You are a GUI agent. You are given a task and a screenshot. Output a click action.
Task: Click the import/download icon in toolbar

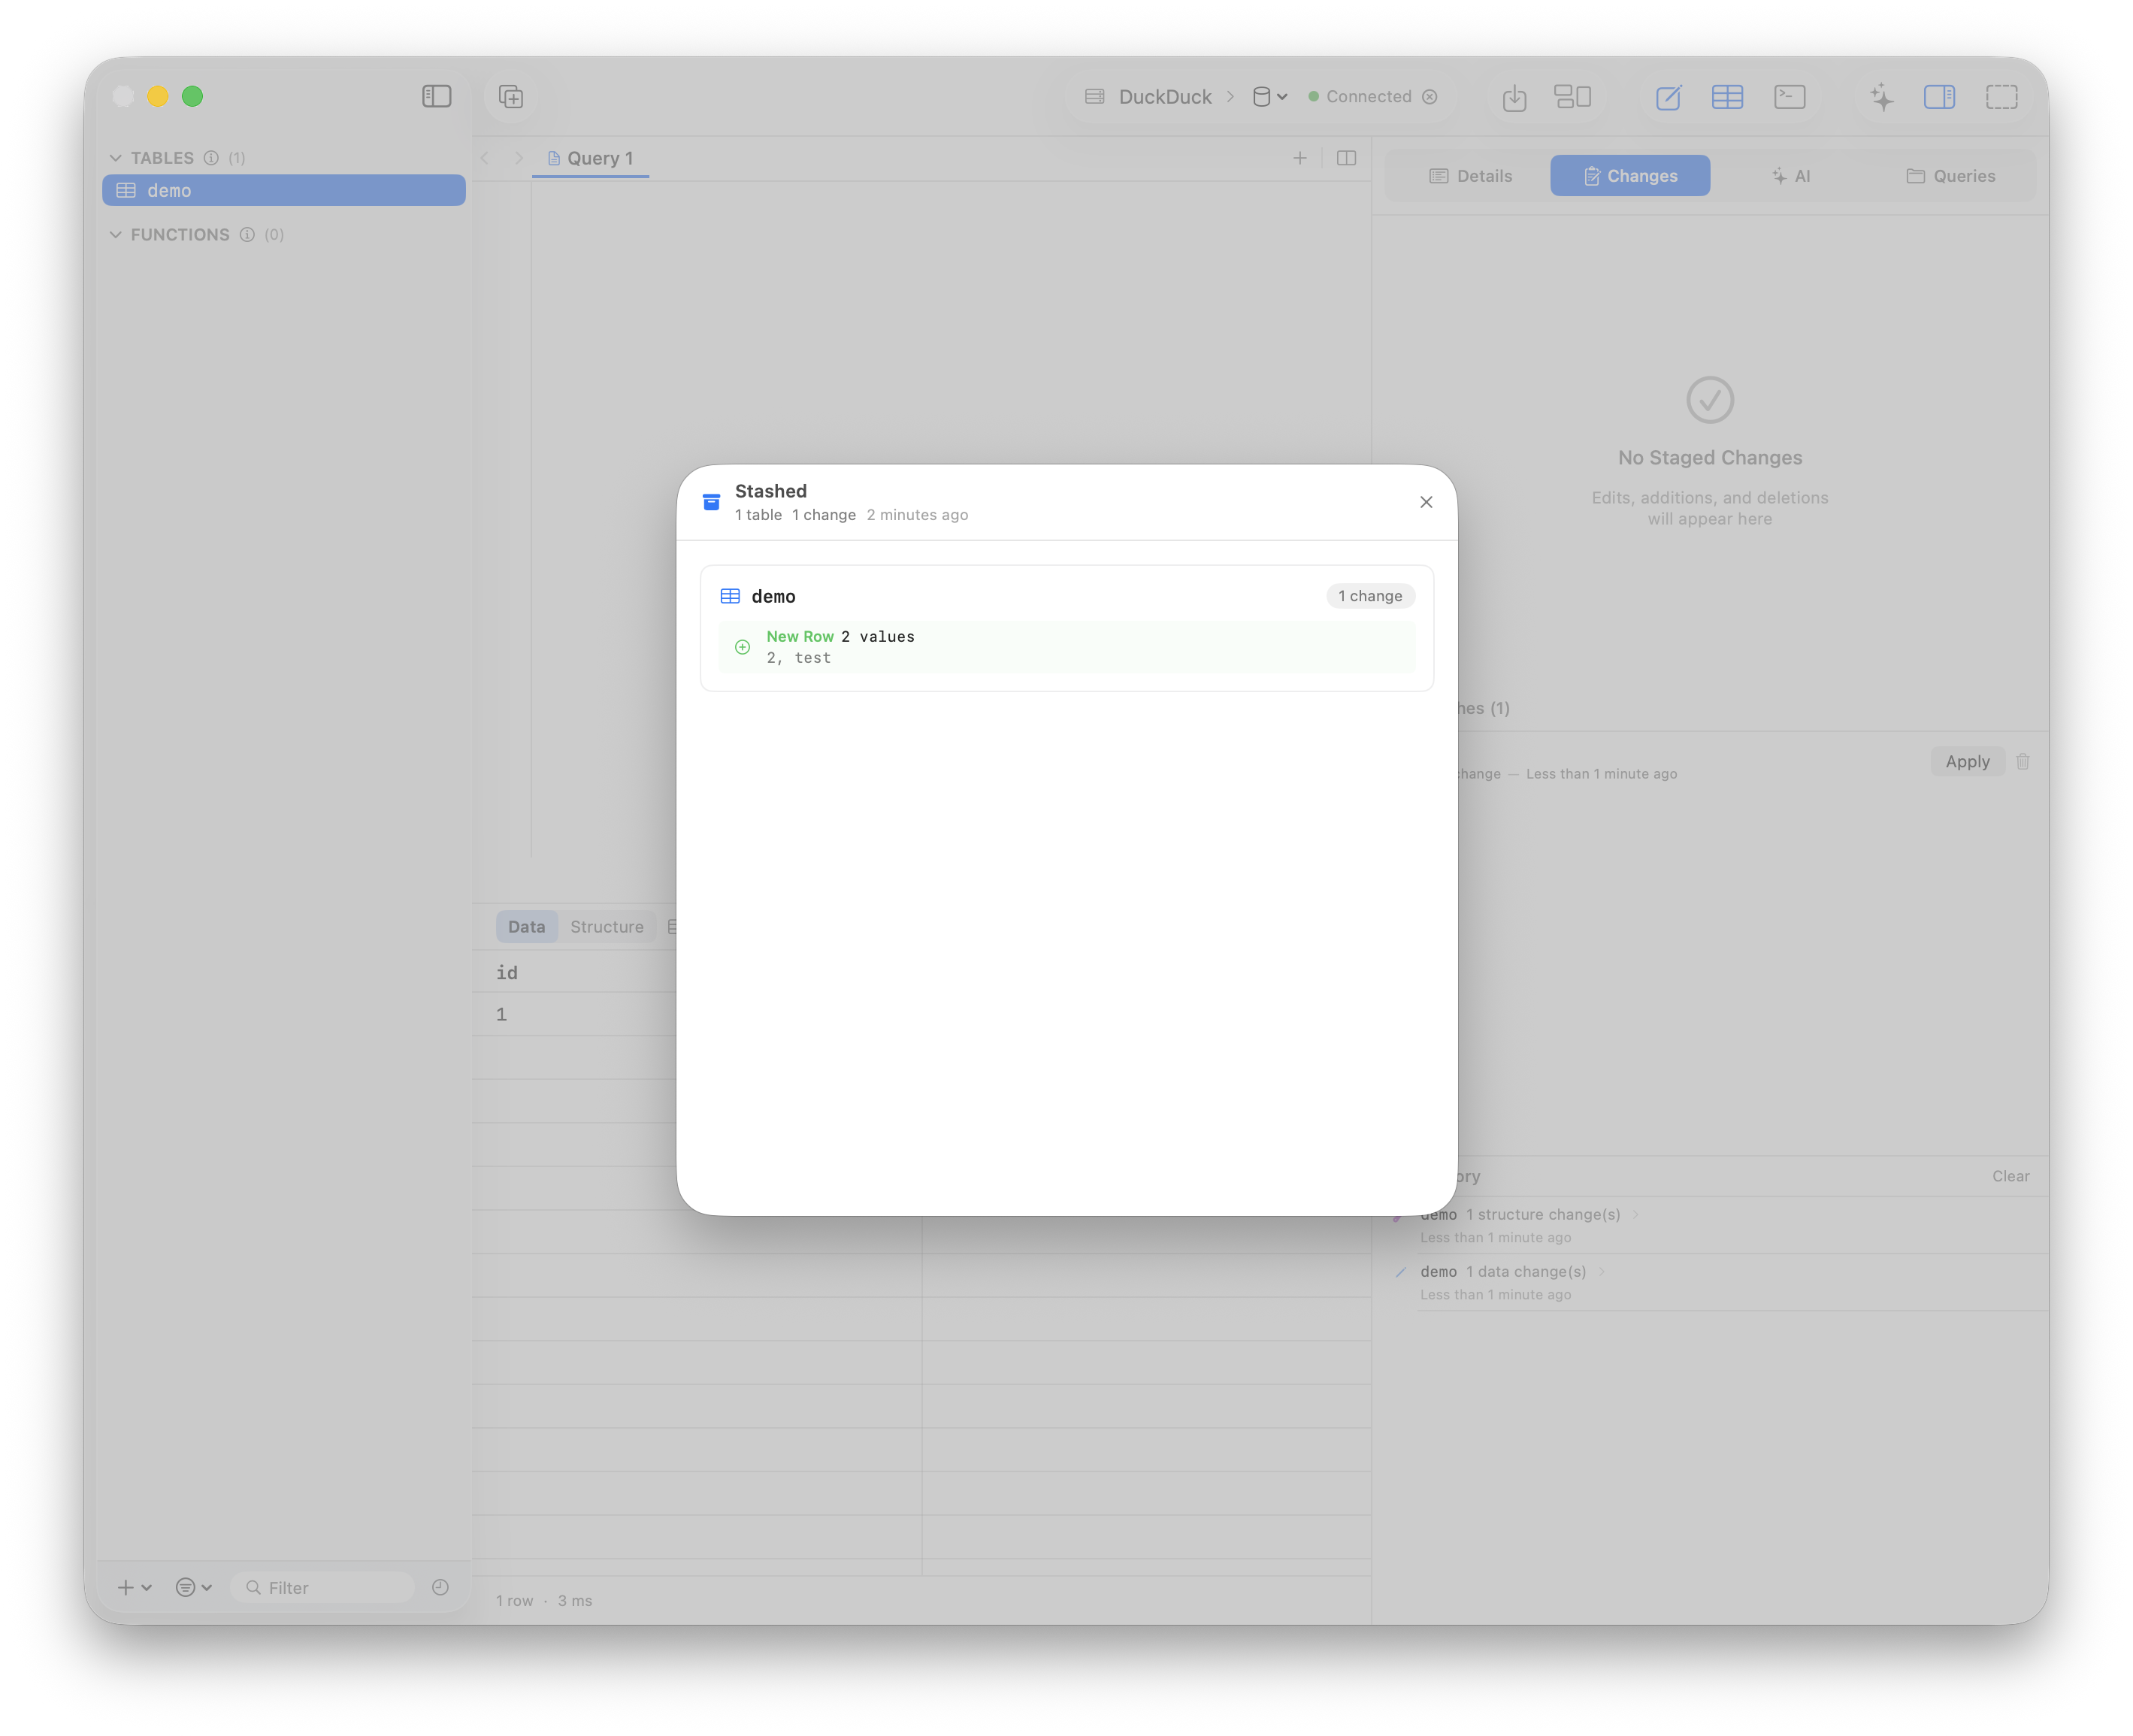tap(1514, 97)
